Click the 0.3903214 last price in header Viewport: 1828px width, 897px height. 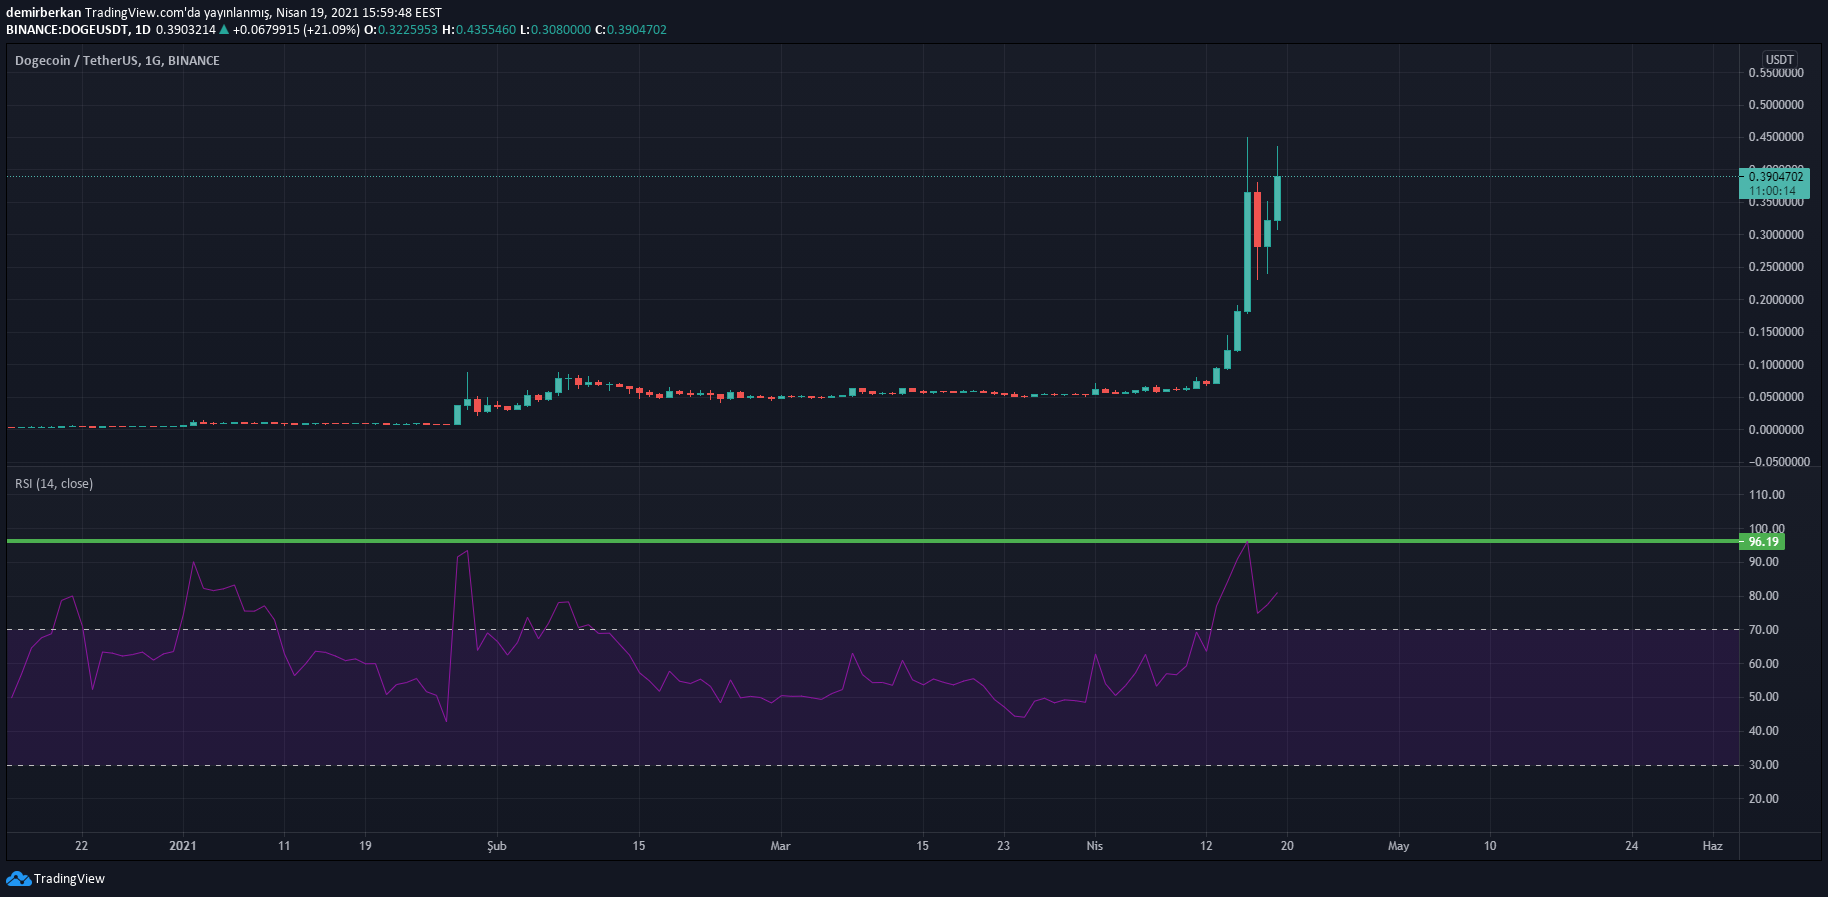point(186,30)
